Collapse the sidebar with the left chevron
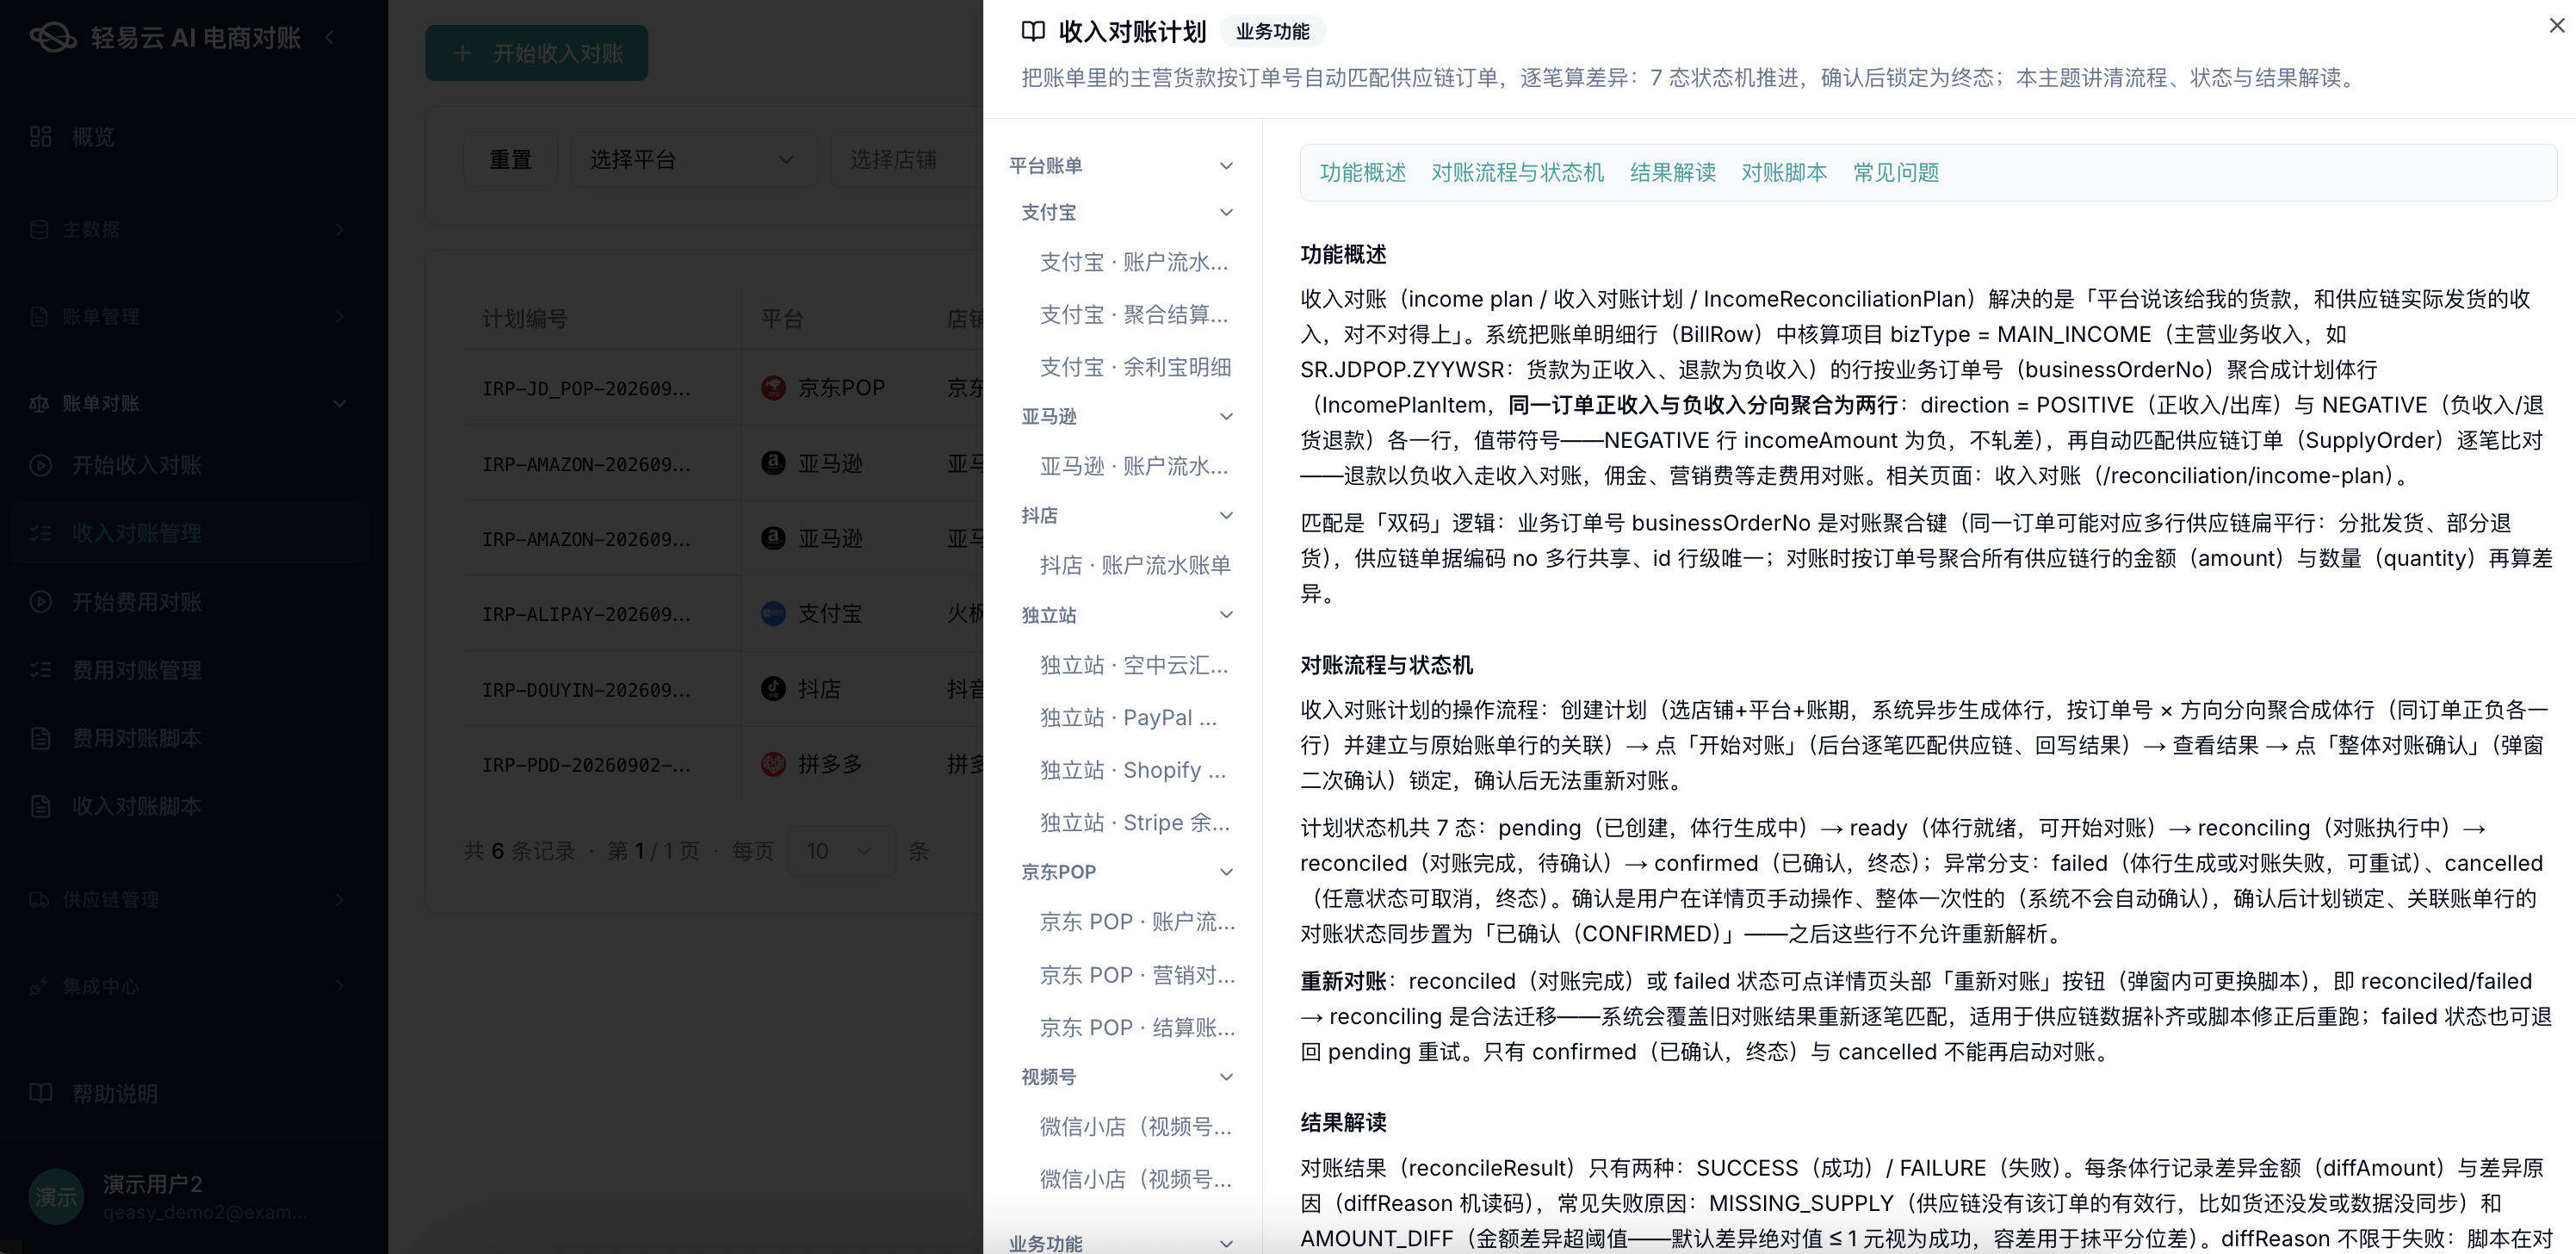 330,38
